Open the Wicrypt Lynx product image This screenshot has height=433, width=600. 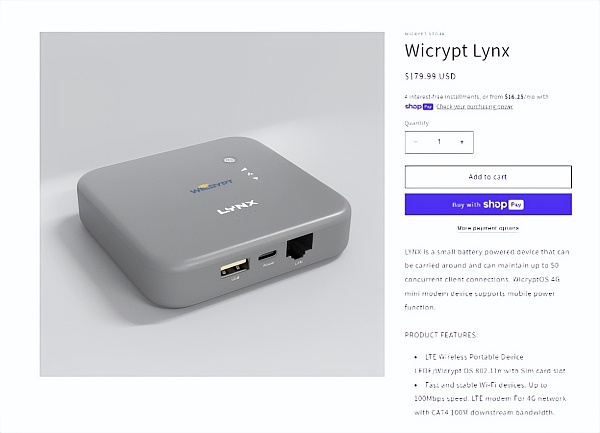(212, 204)
